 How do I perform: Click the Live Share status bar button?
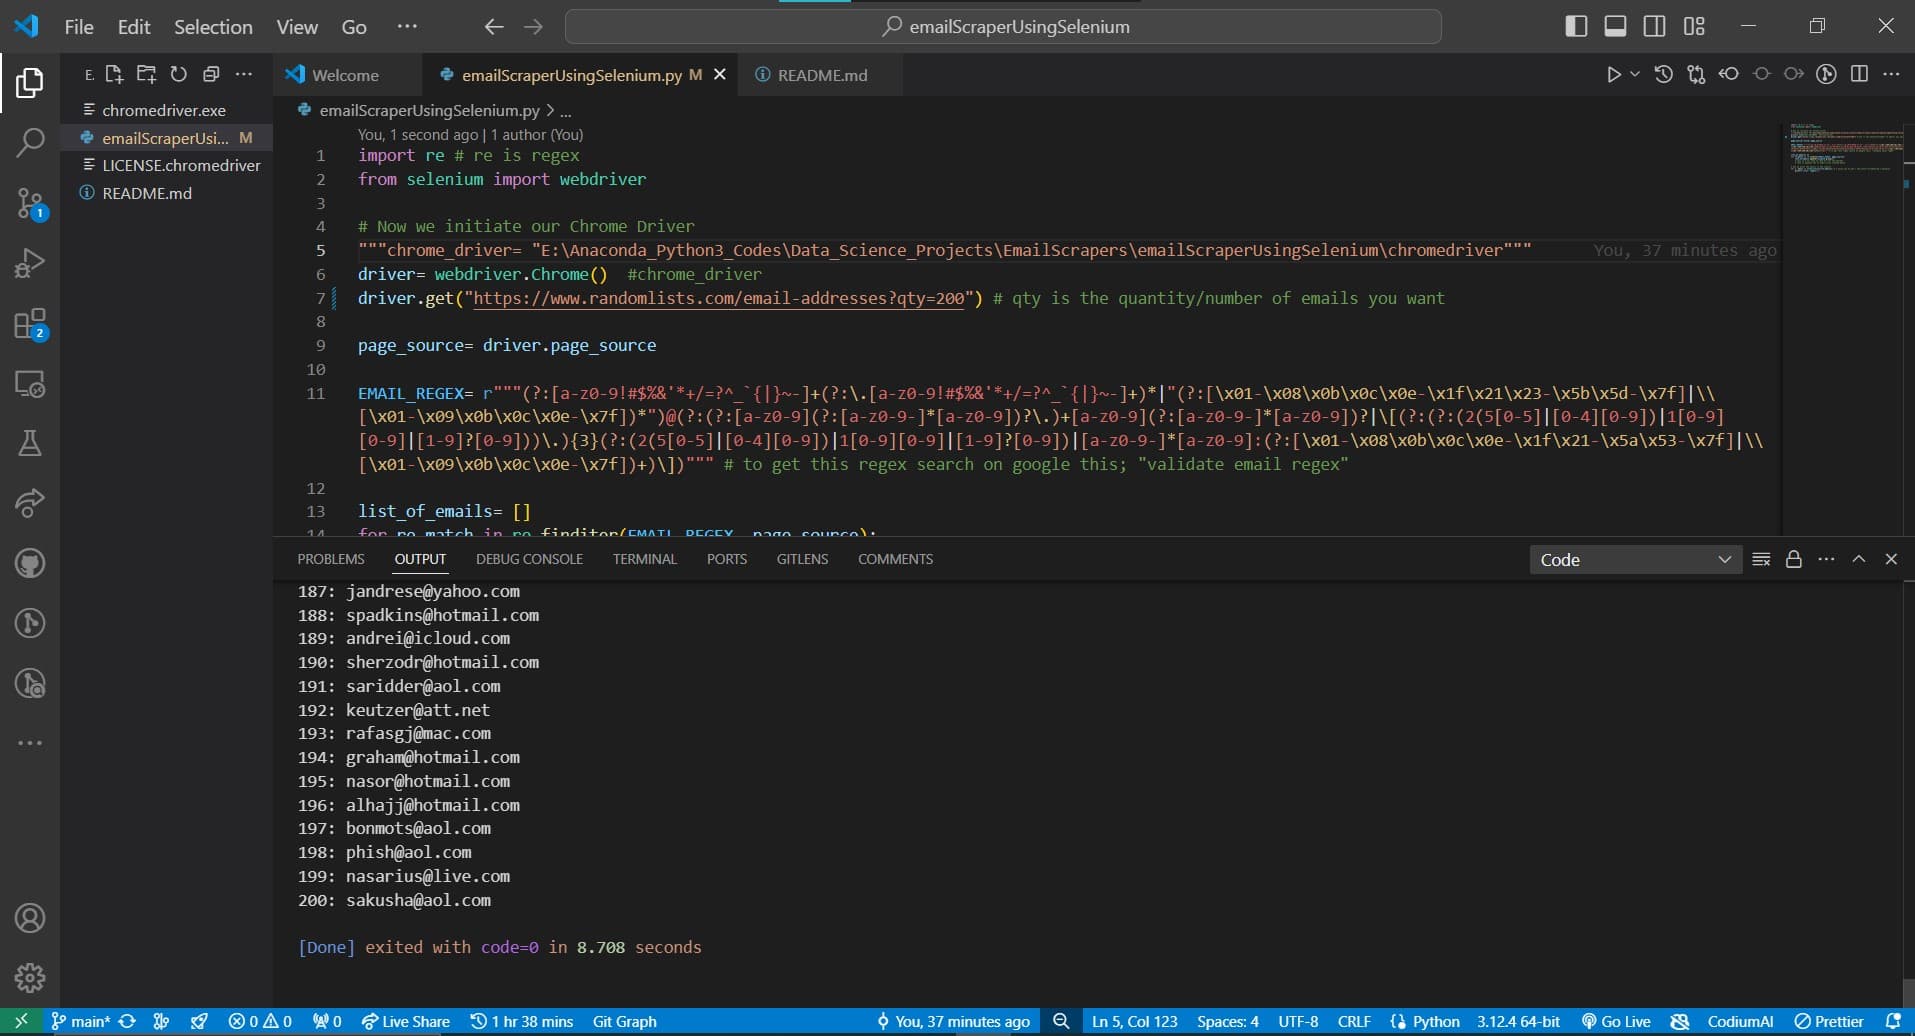click(406, 1021)
